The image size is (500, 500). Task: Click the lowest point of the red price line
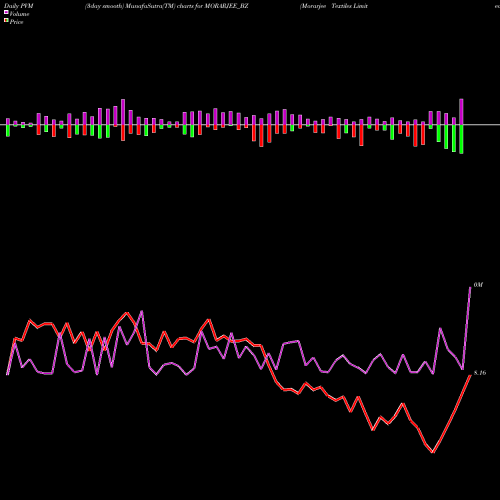[433, 452]
